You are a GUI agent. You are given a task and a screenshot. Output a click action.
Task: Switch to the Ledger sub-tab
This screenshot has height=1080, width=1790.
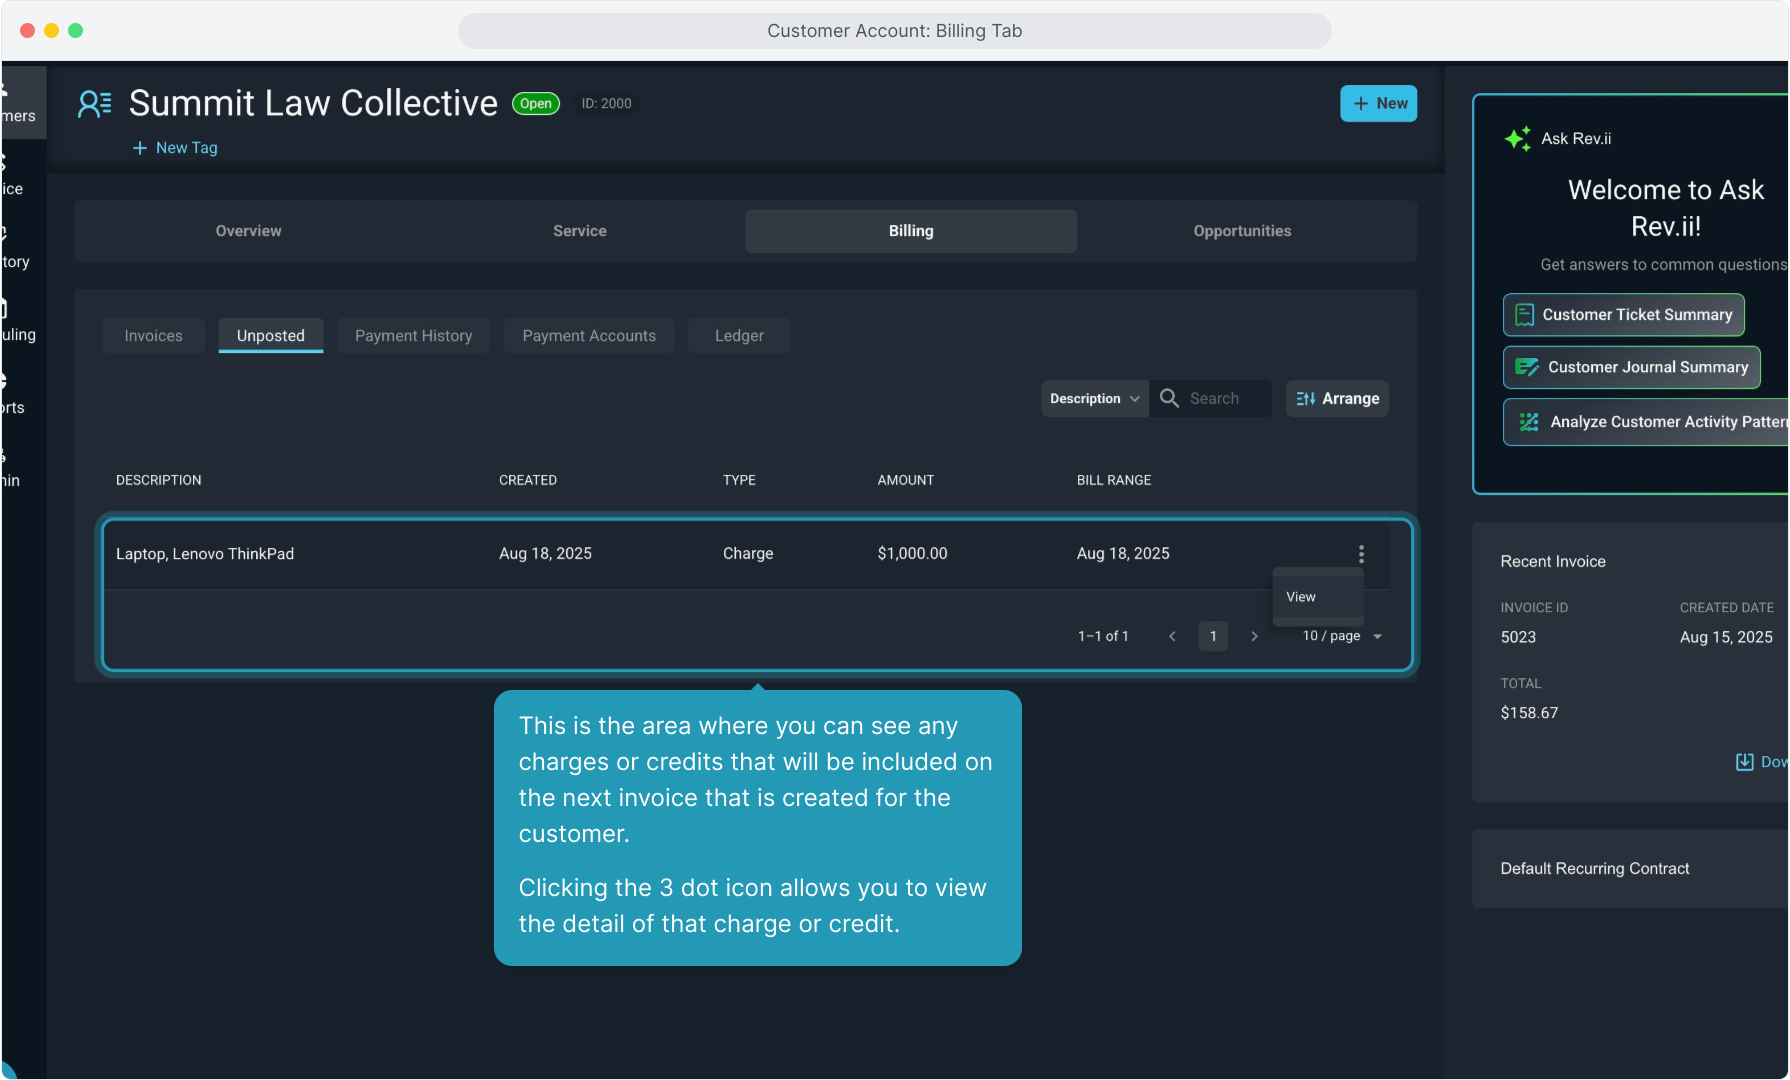tap(739, 336)
